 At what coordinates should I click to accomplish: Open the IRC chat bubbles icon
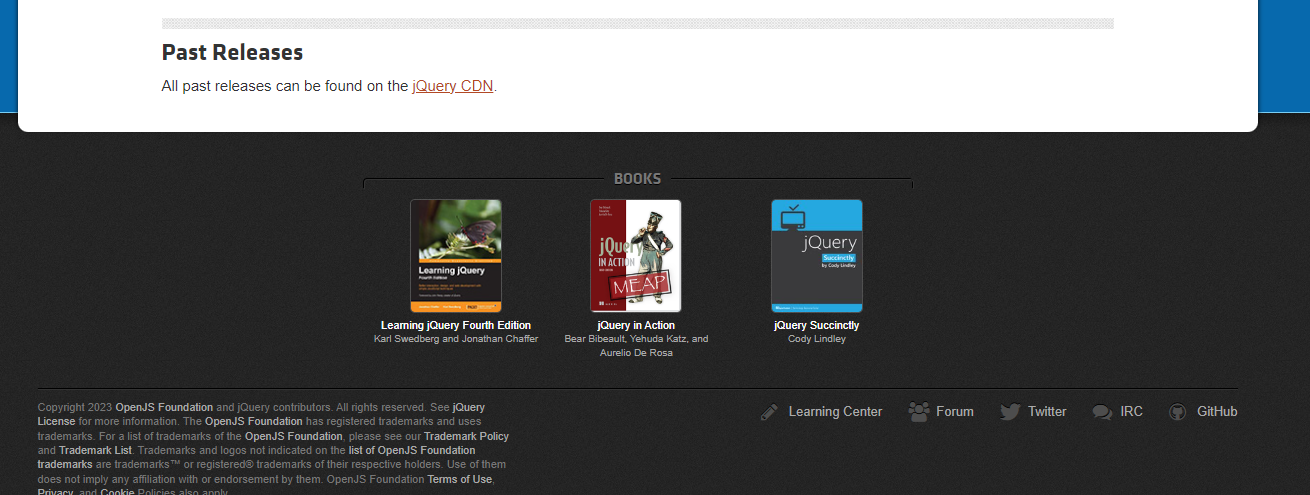[1102, 412]
